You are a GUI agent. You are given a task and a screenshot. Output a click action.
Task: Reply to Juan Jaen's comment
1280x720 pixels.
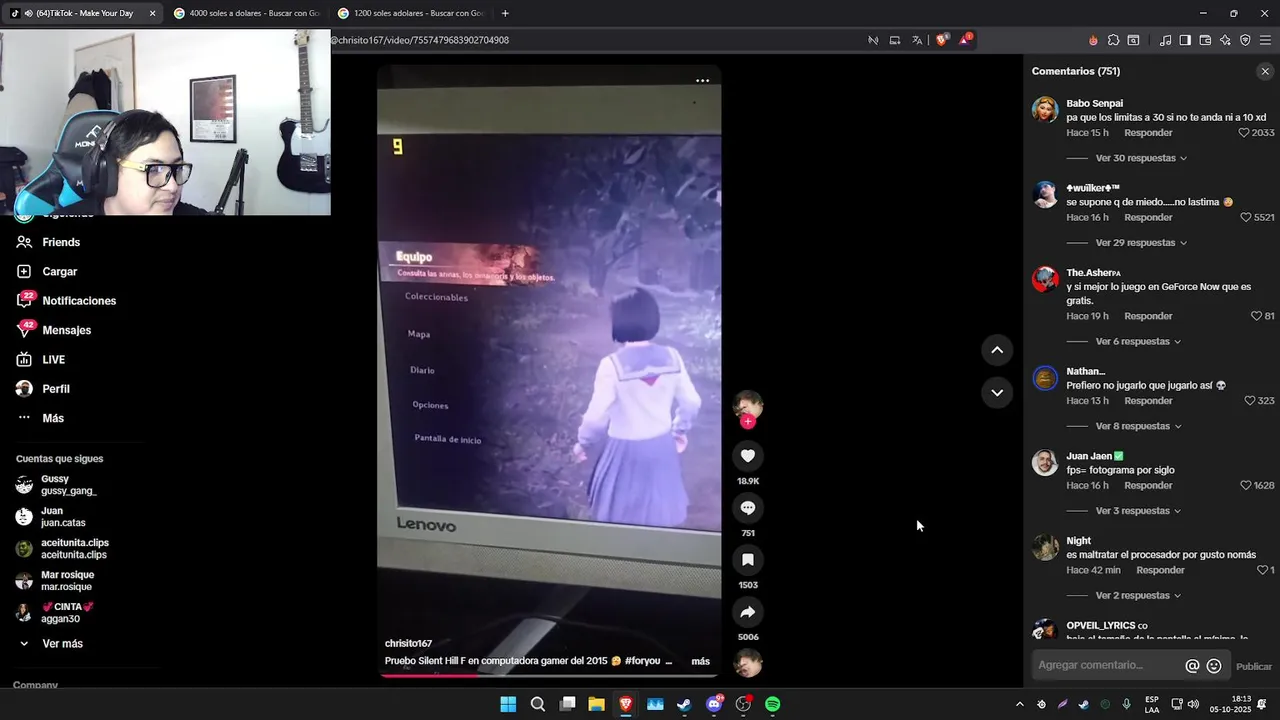coord(1148,485)
